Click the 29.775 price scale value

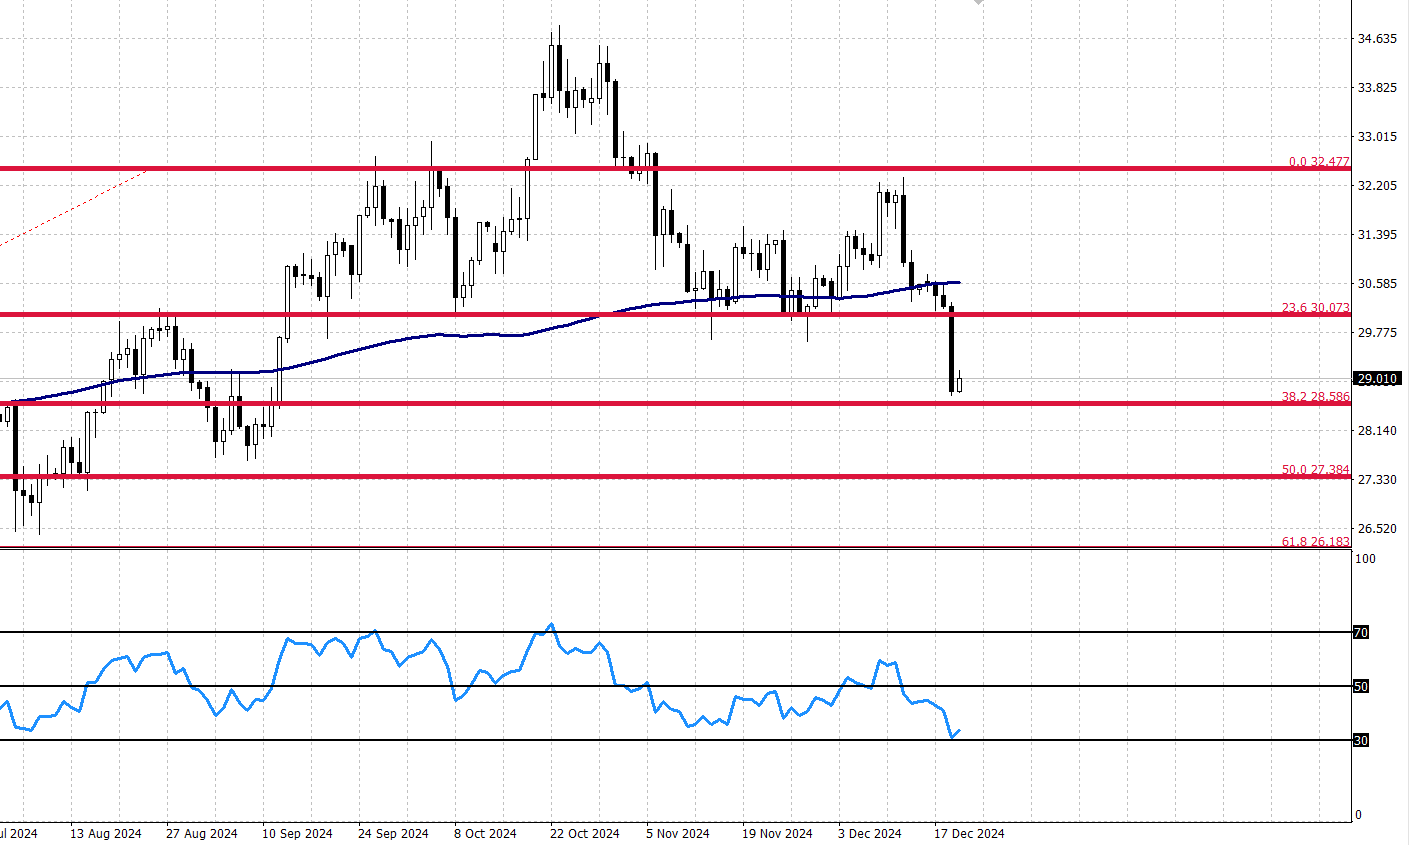pos(1377,333)
